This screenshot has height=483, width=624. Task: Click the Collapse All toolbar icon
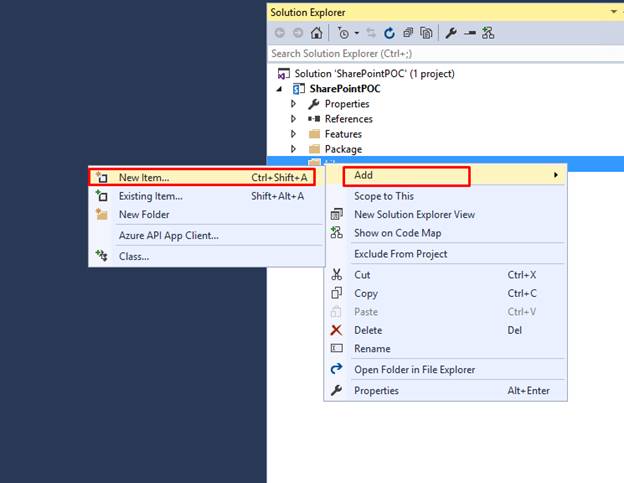click(408, 33)
